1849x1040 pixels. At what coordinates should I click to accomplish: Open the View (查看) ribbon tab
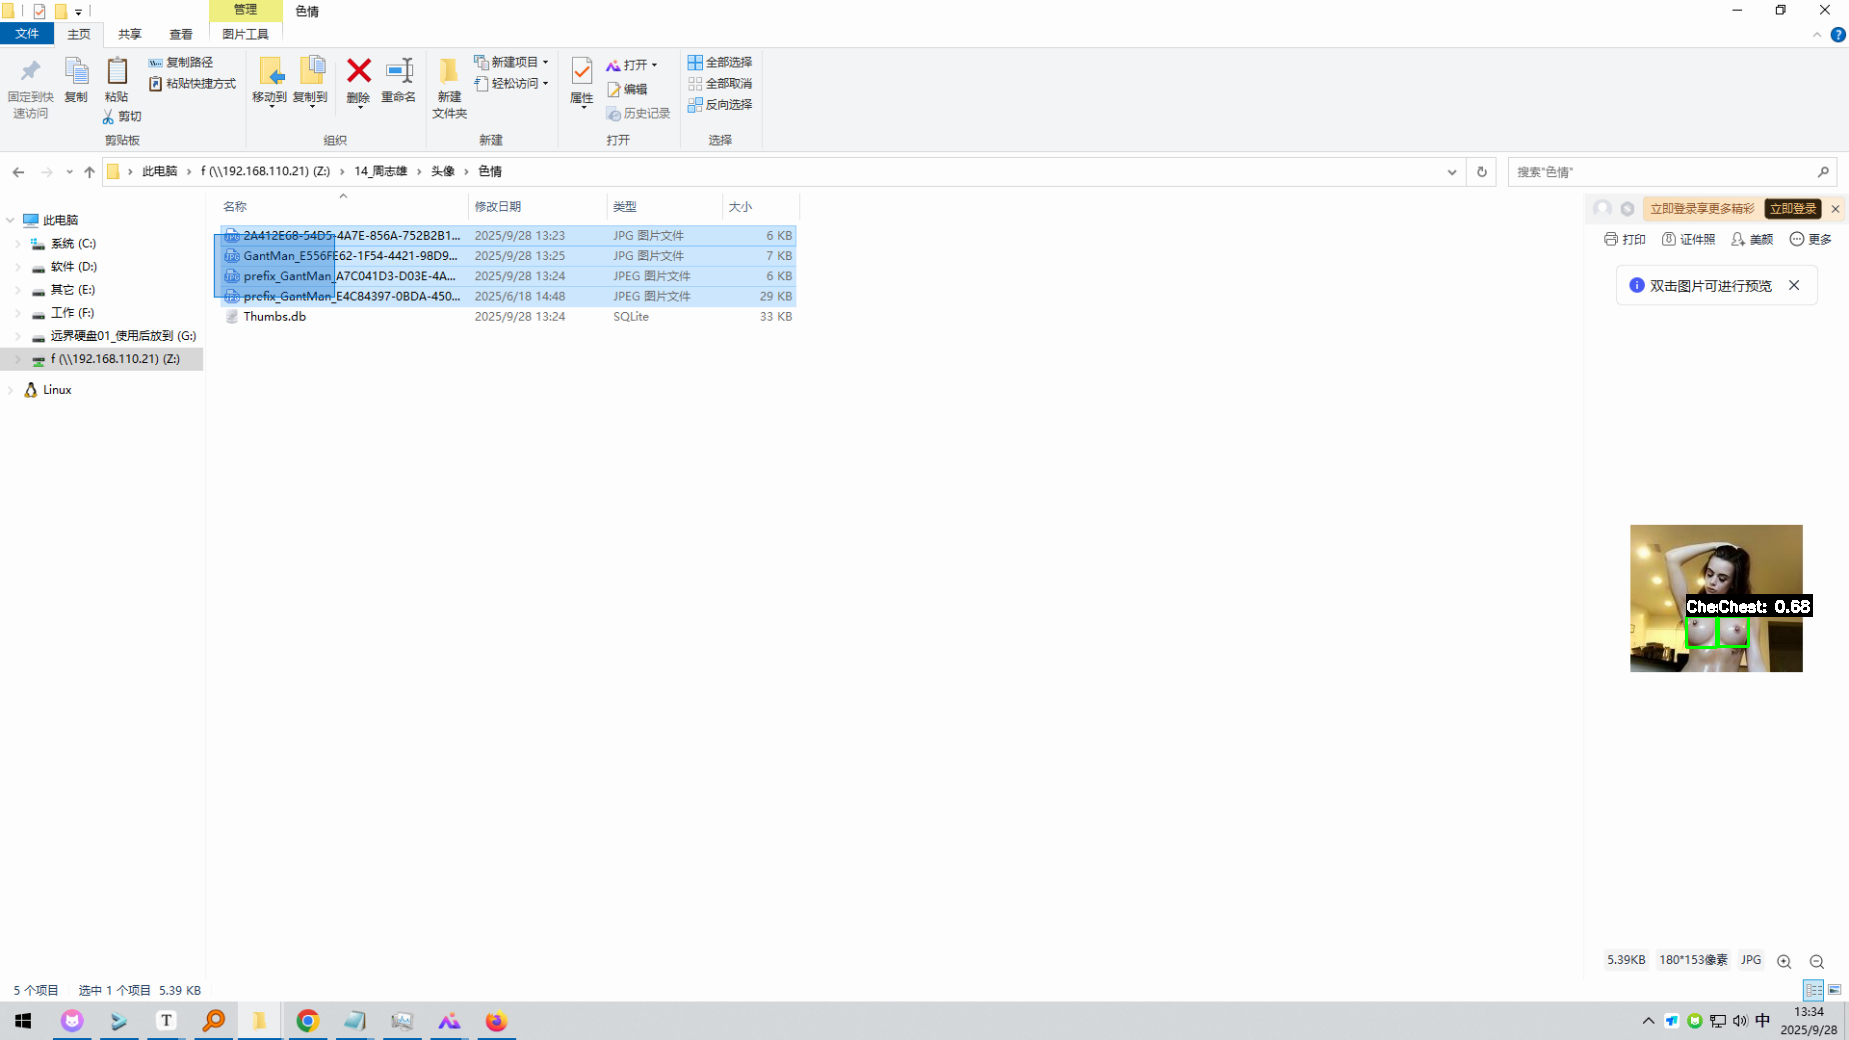point(180,34)
